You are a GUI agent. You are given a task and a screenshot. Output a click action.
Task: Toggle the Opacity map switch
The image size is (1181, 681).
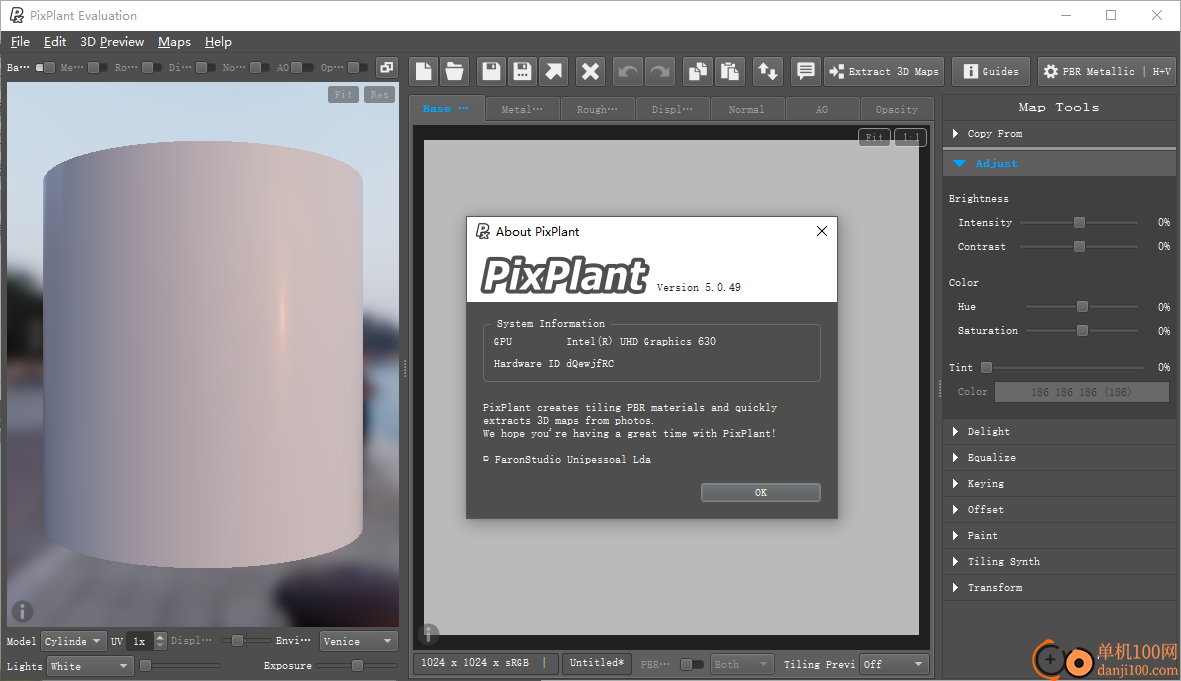[357, 68]
